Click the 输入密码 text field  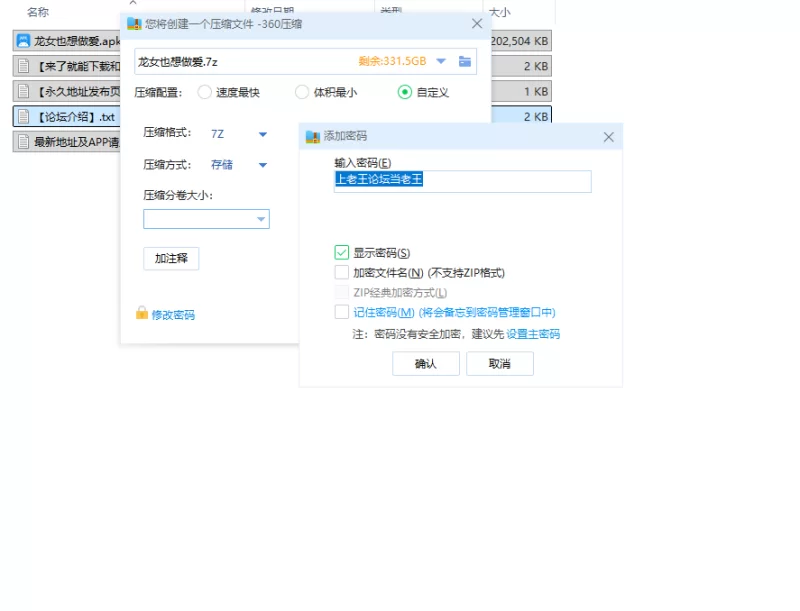tap(463, 181)
